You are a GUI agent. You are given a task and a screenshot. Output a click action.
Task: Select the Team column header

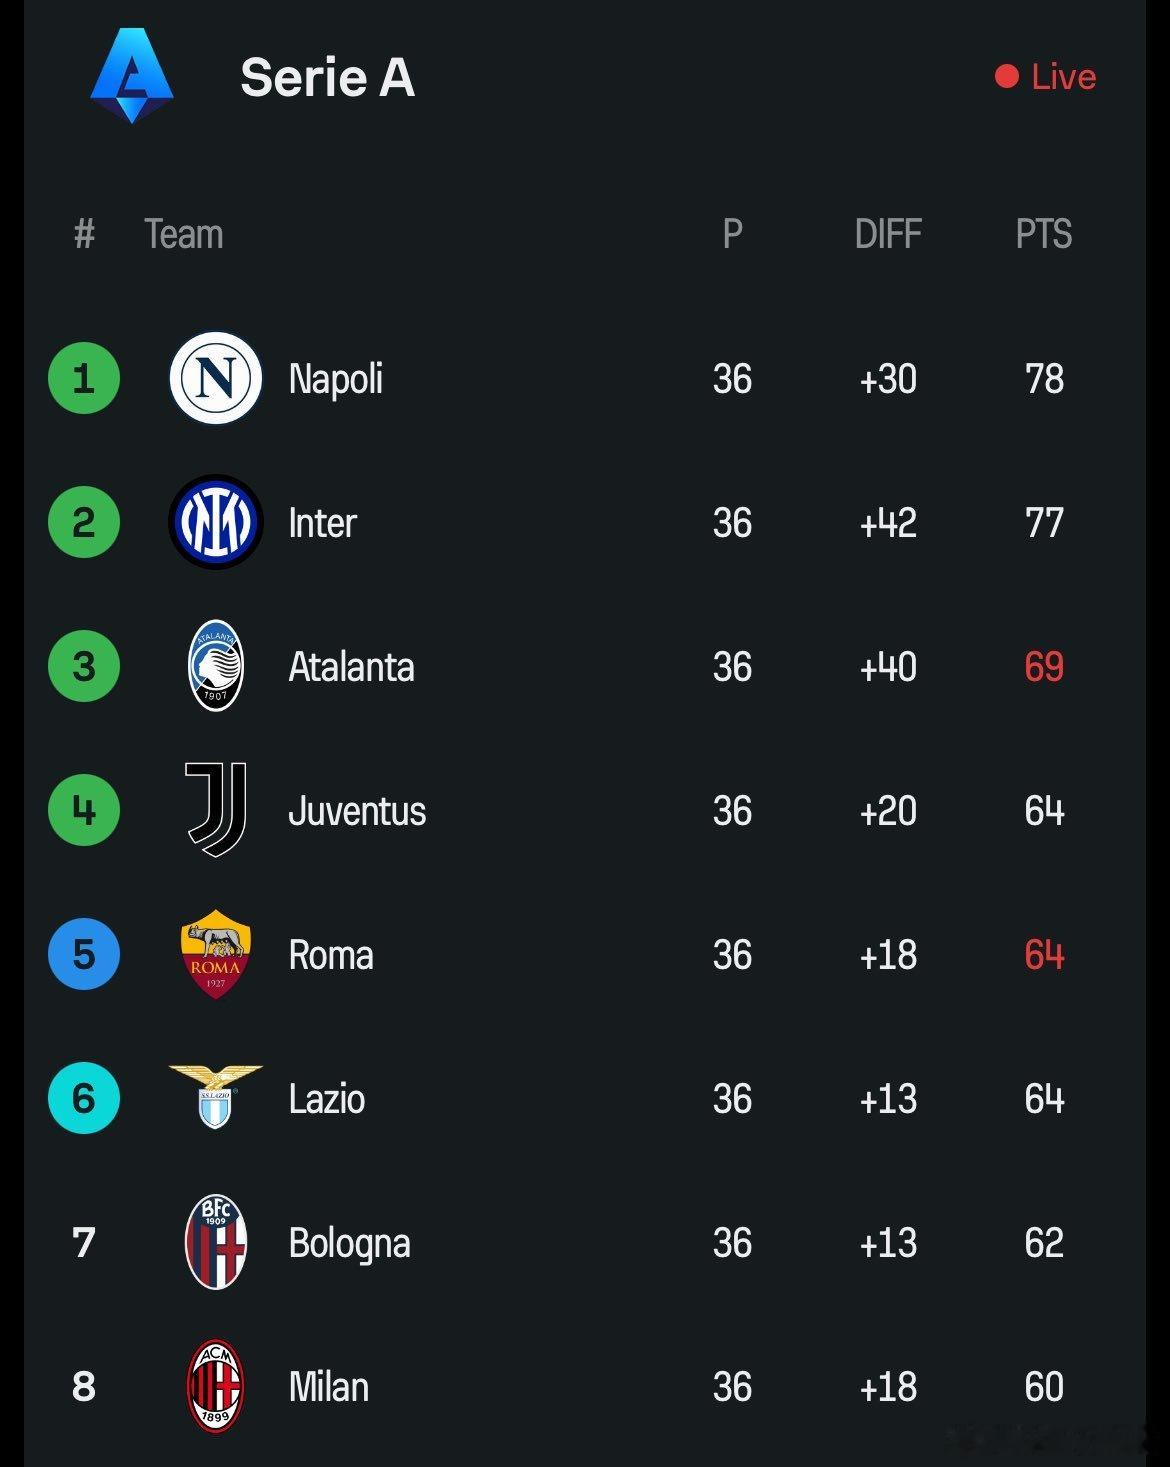(x=184, y=234)
